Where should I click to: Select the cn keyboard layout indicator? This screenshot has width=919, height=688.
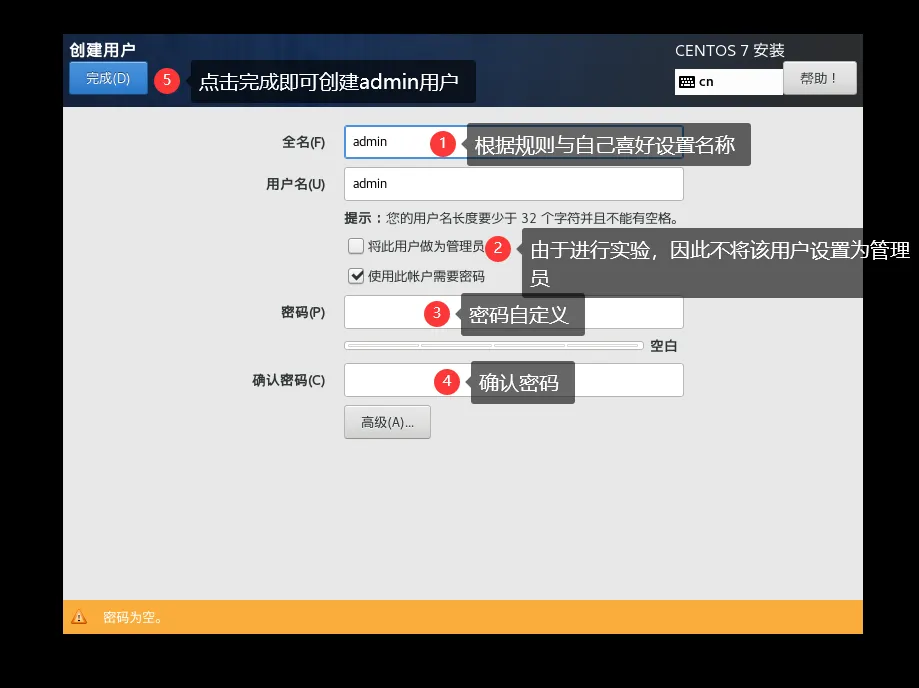[x=729, y=81]
